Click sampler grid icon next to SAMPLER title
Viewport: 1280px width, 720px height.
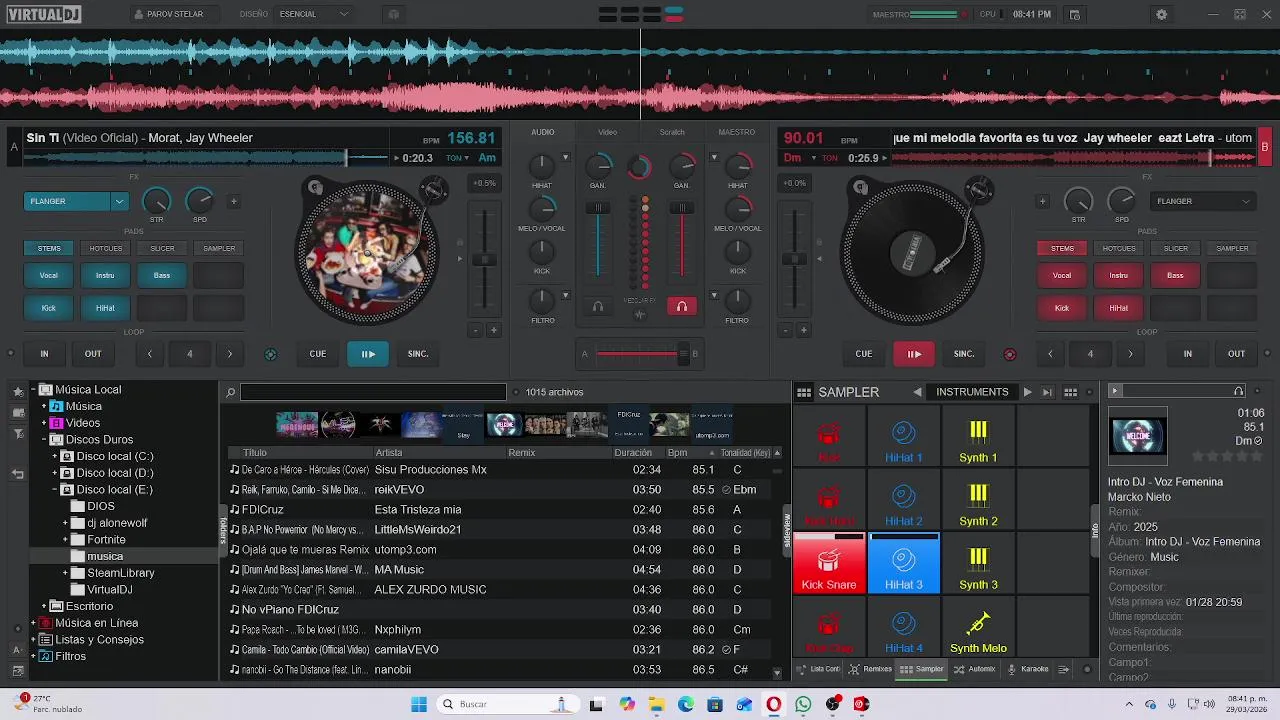coord(804,393)
